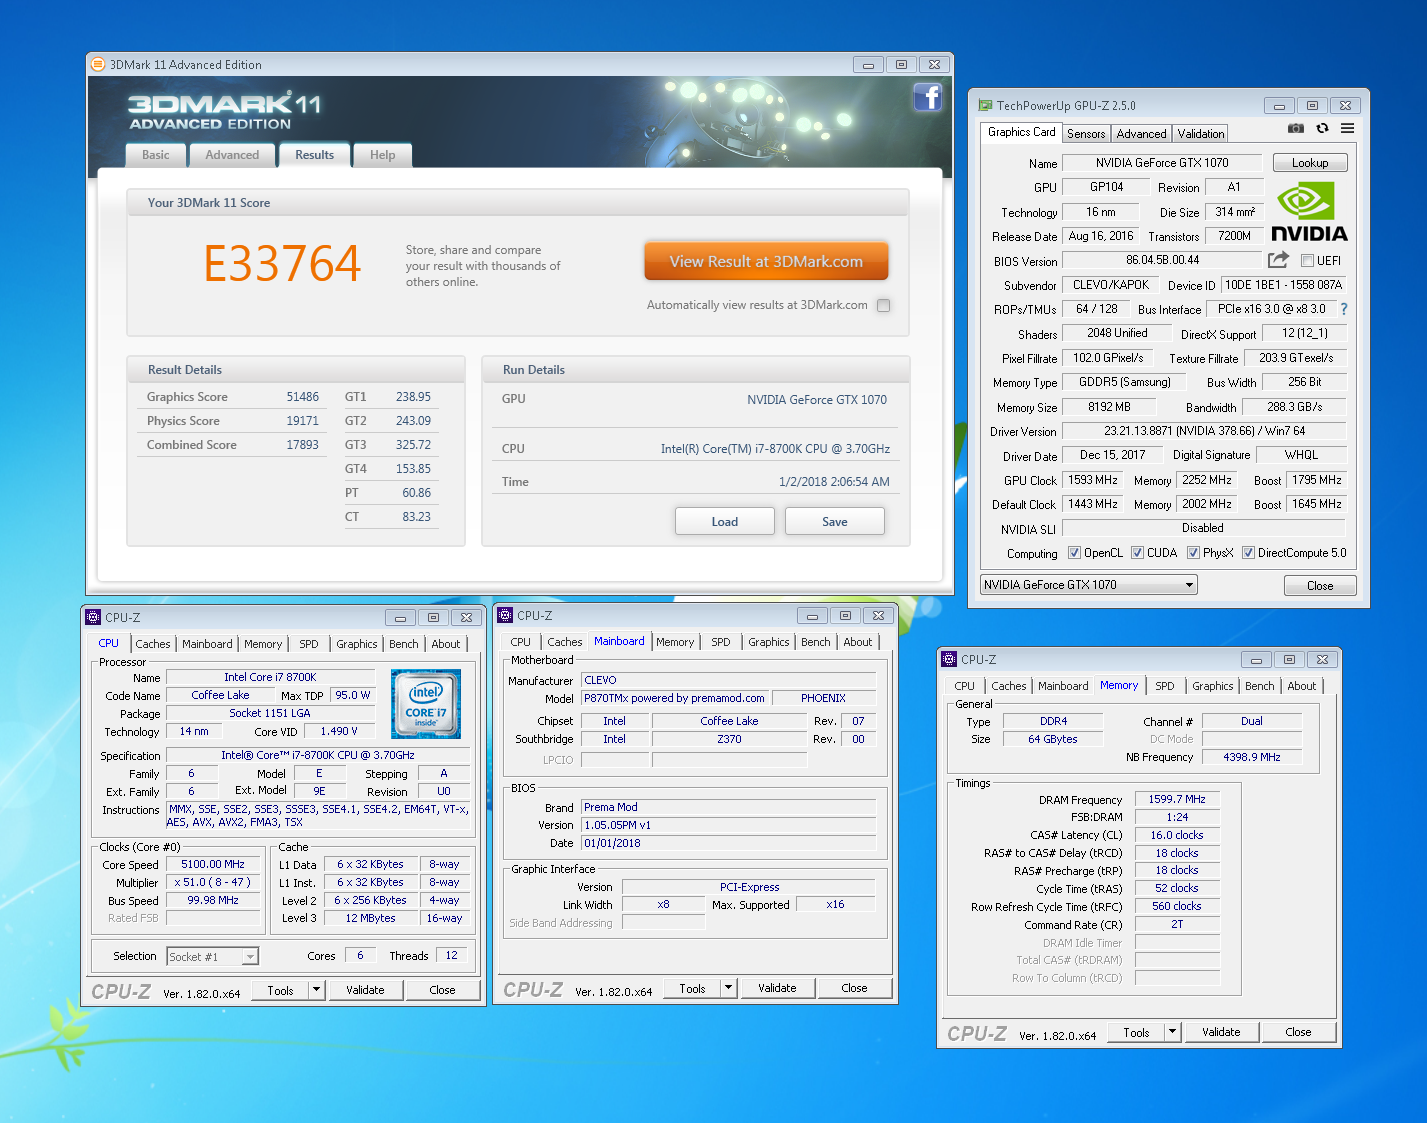Expand Tools dropdown arrow in CPU-Z Memory window
Viewport: 1427px width, 1123px height.
tap(1173, 1032)
